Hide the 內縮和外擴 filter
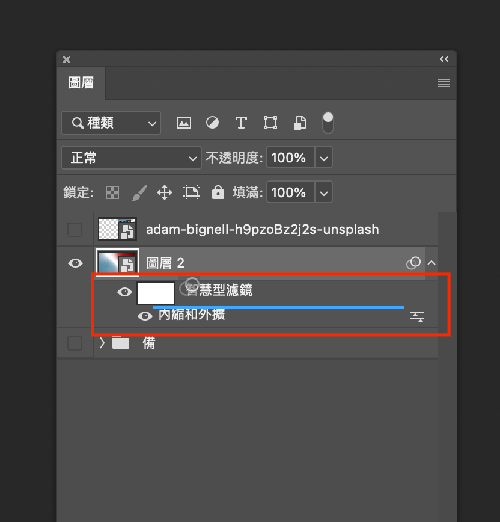Viewport: 500px width, 522px height. coord(145,316)
